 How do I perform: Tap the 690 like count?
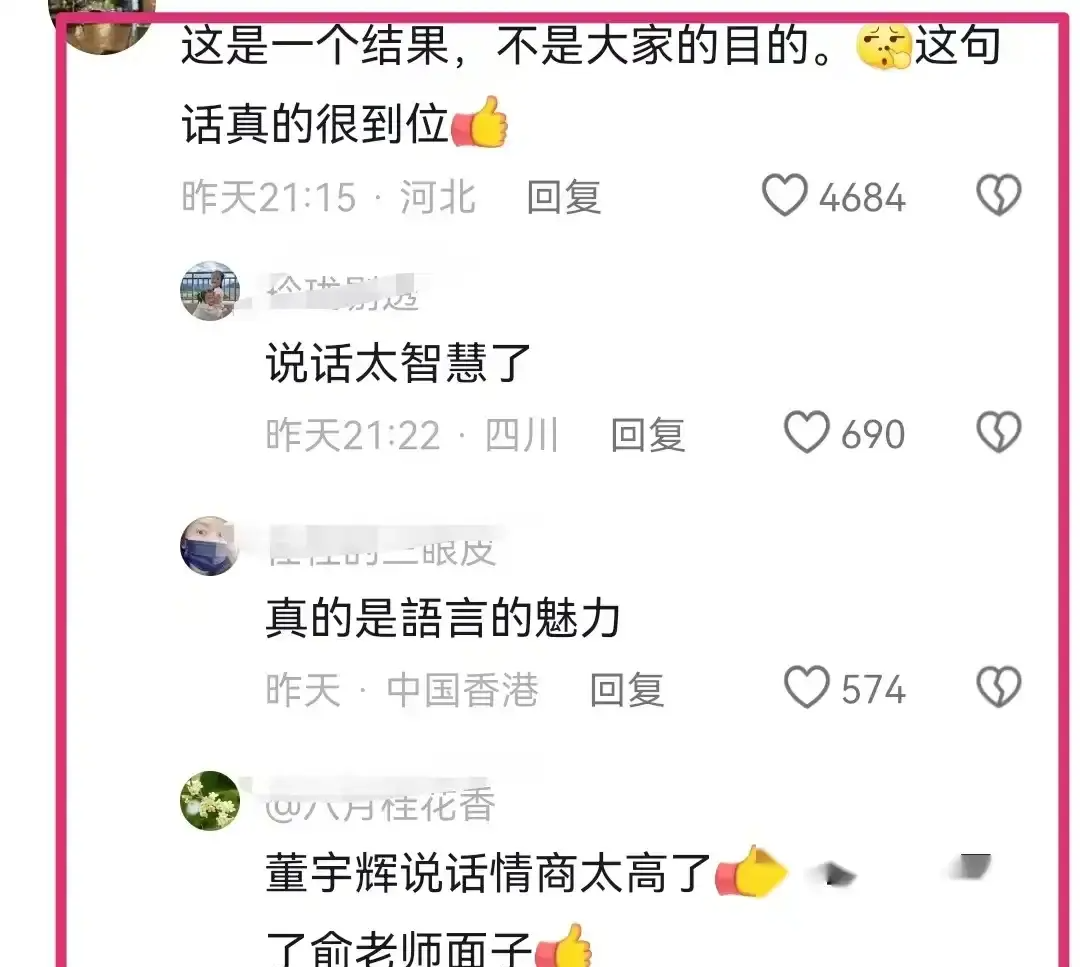coord(873,435)
